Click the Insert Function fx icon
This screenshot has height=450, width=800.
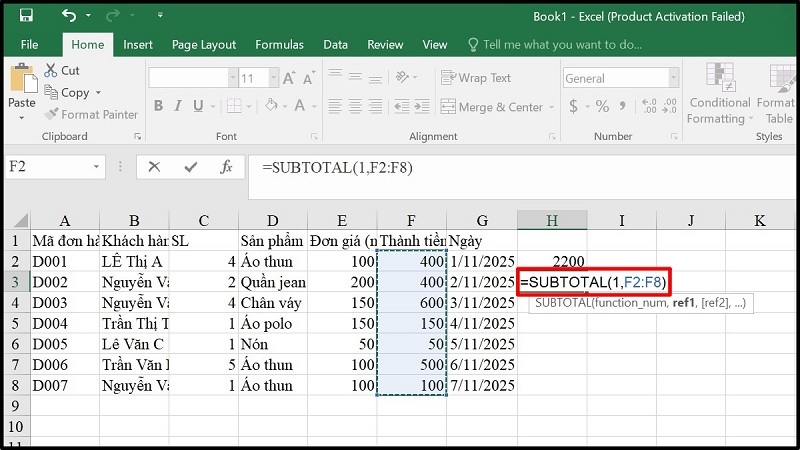[226, 167]
